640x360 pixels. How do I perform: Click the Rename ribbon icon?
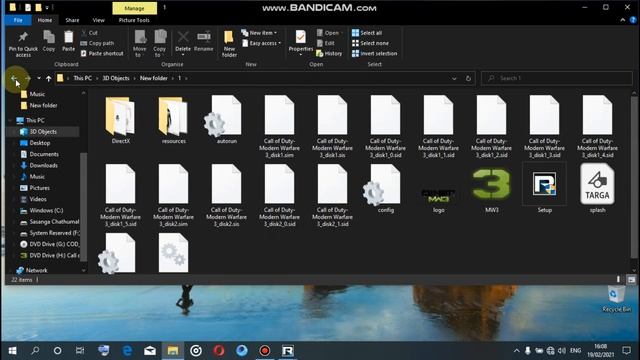click(204, 41)
